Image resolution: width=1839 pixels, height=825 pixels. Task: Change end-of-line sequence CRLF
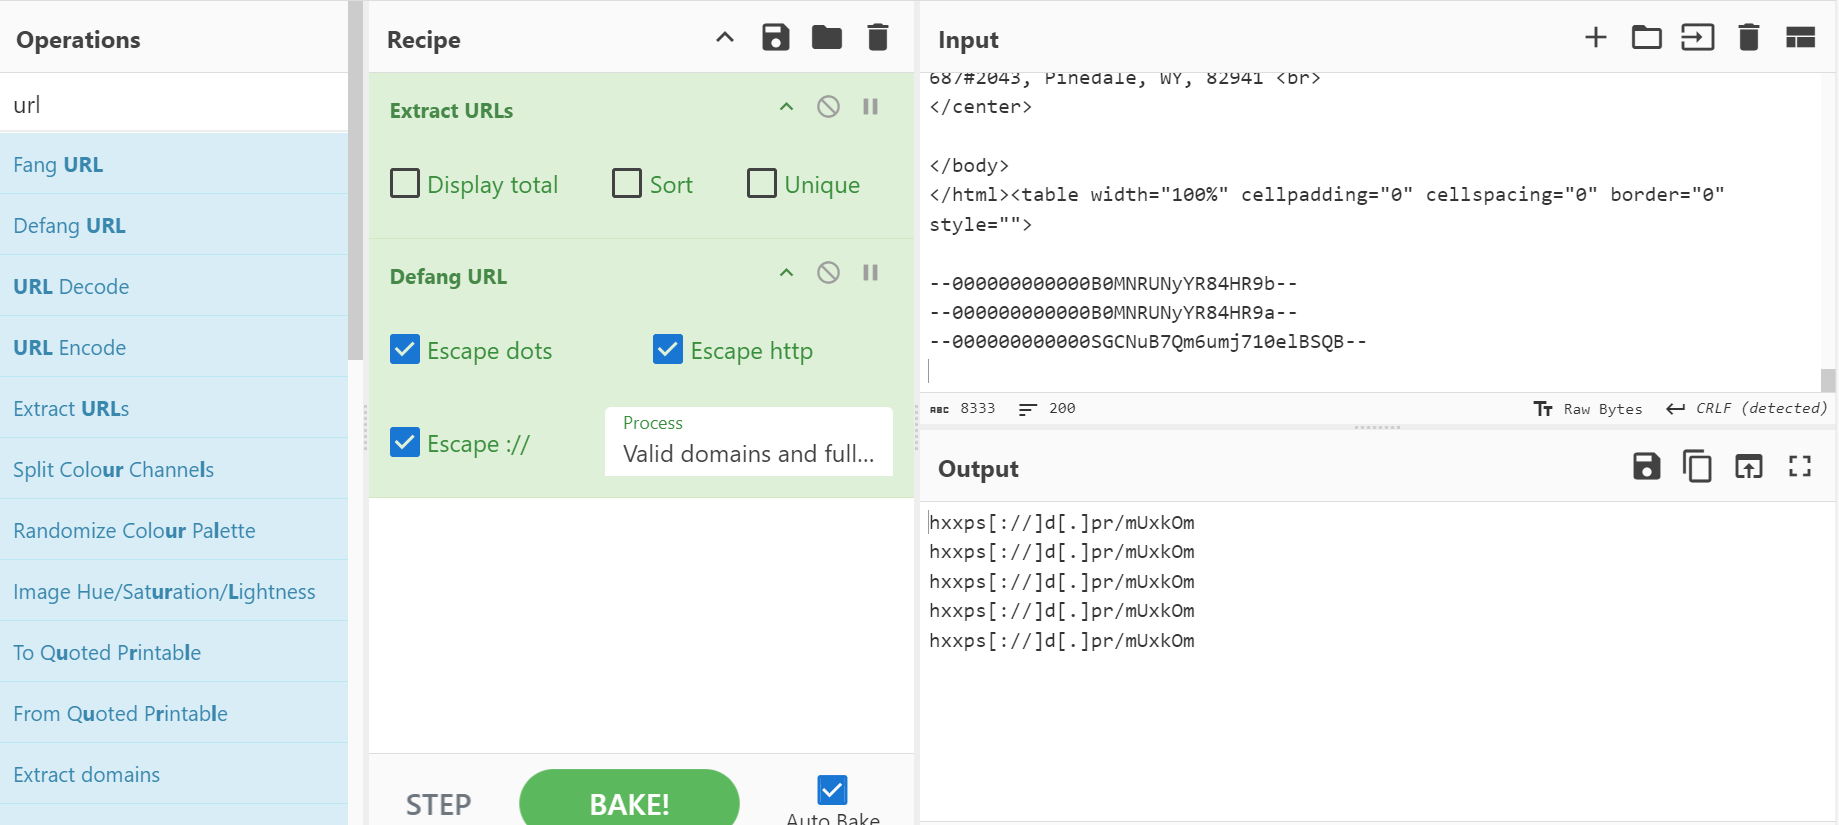click(x=1746, y=408)
